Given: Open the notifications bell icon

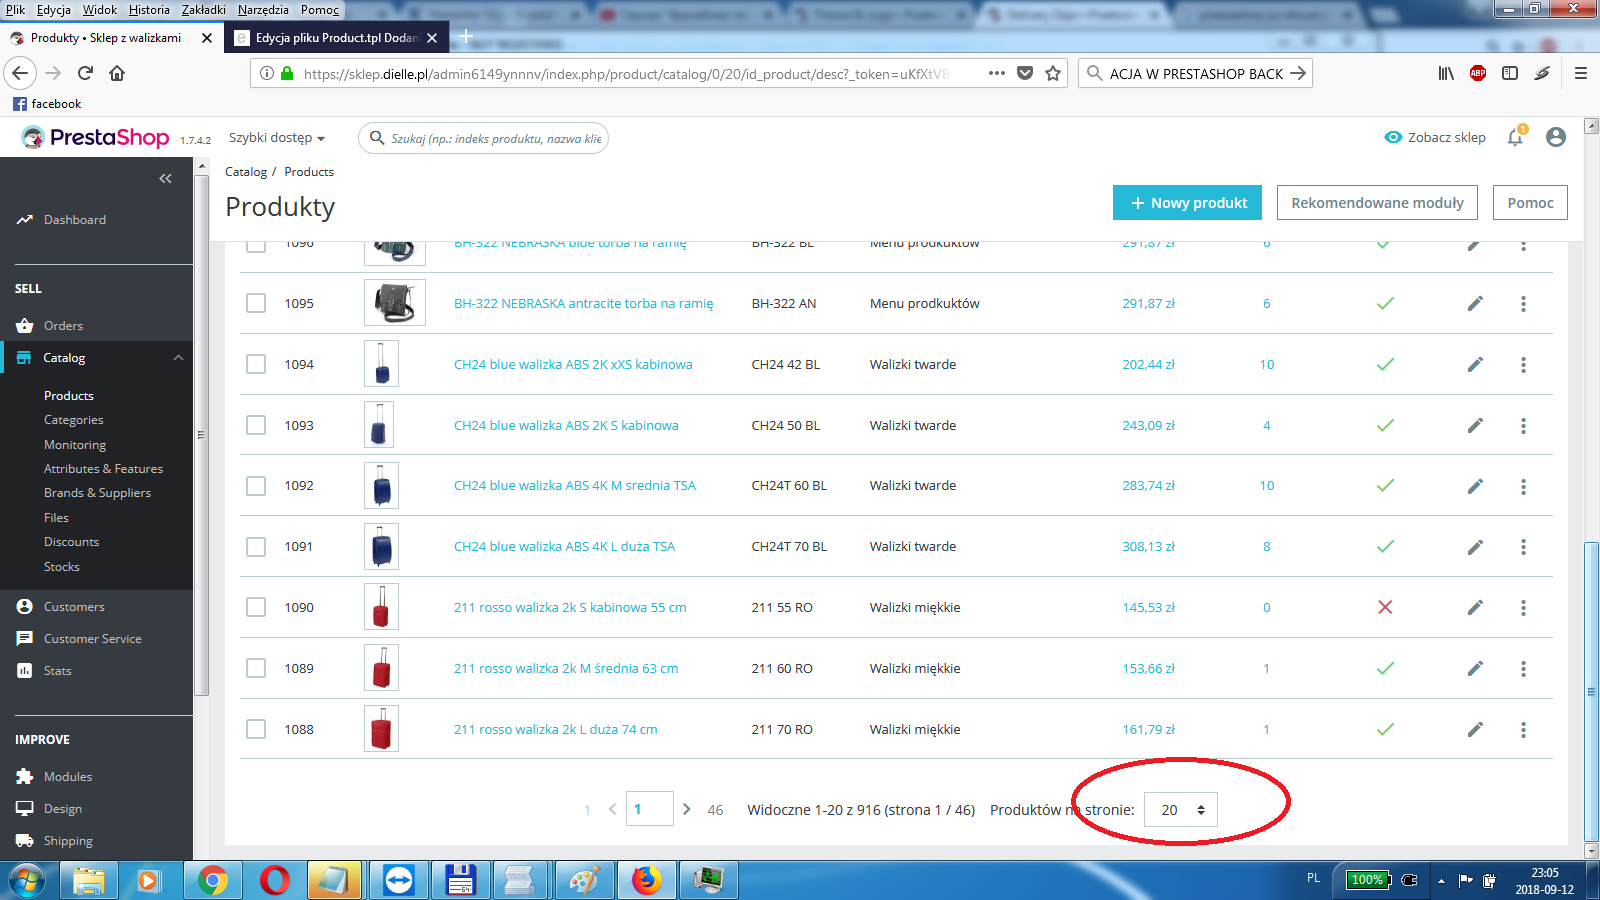Looking at the screenshot, I should coord(1516,137).
